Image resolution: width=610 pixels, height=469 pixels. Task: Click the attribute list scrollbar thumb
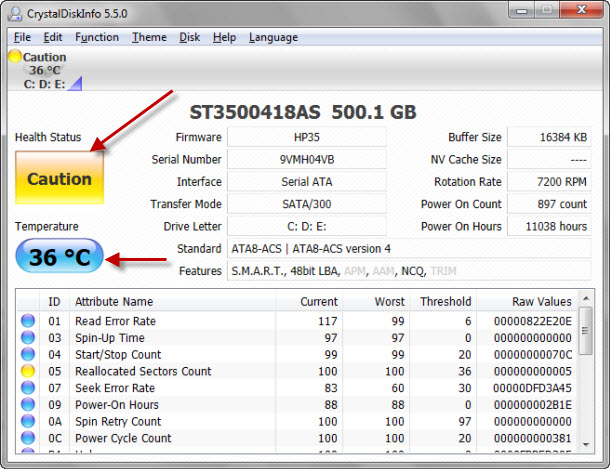[585, 331]
